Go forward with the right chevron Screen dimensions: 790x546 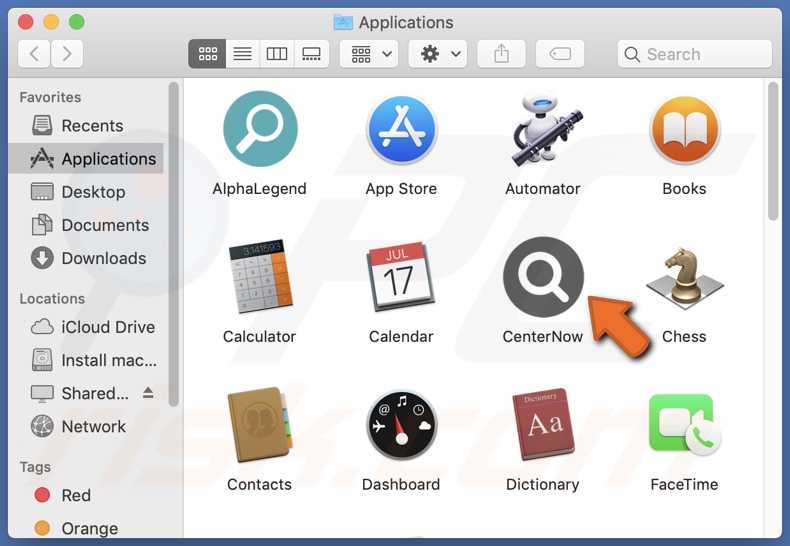[67, 54]
